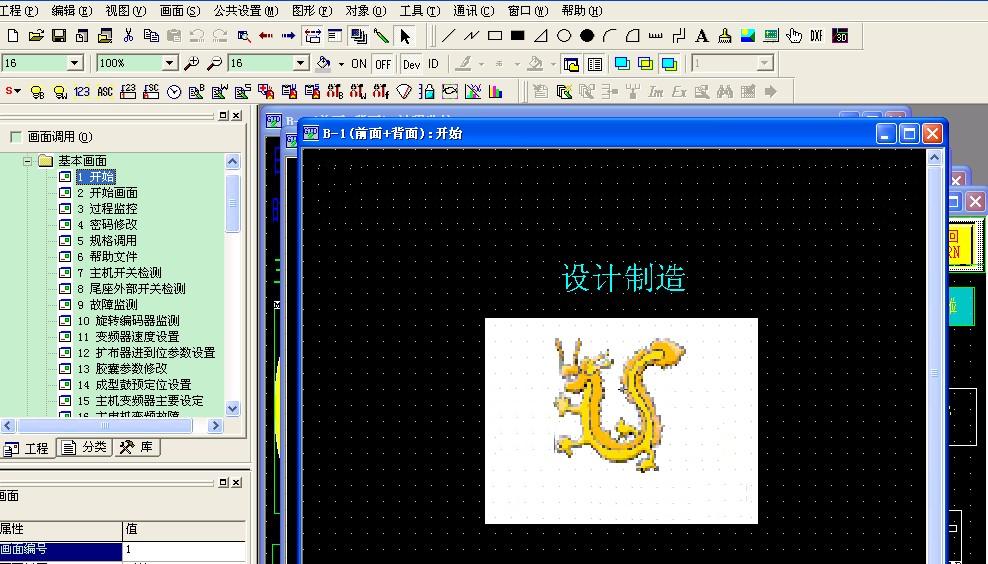The image size is (988, 564).
Task: Select the straight line drawing tool
Action: (448, 36)
